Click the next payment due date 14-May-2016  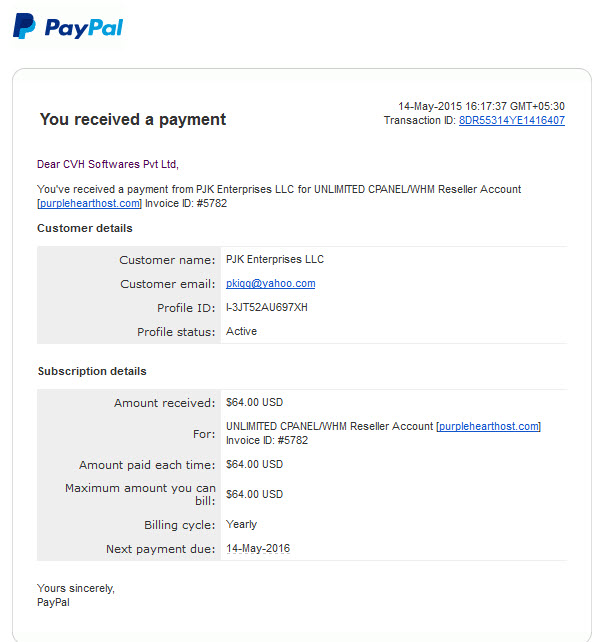258,549
